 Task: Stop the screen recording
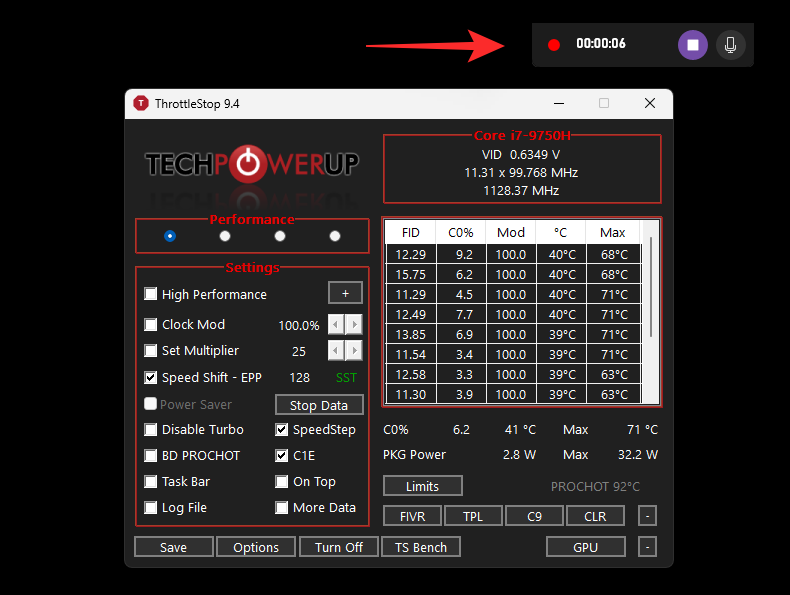coord(692,45)
